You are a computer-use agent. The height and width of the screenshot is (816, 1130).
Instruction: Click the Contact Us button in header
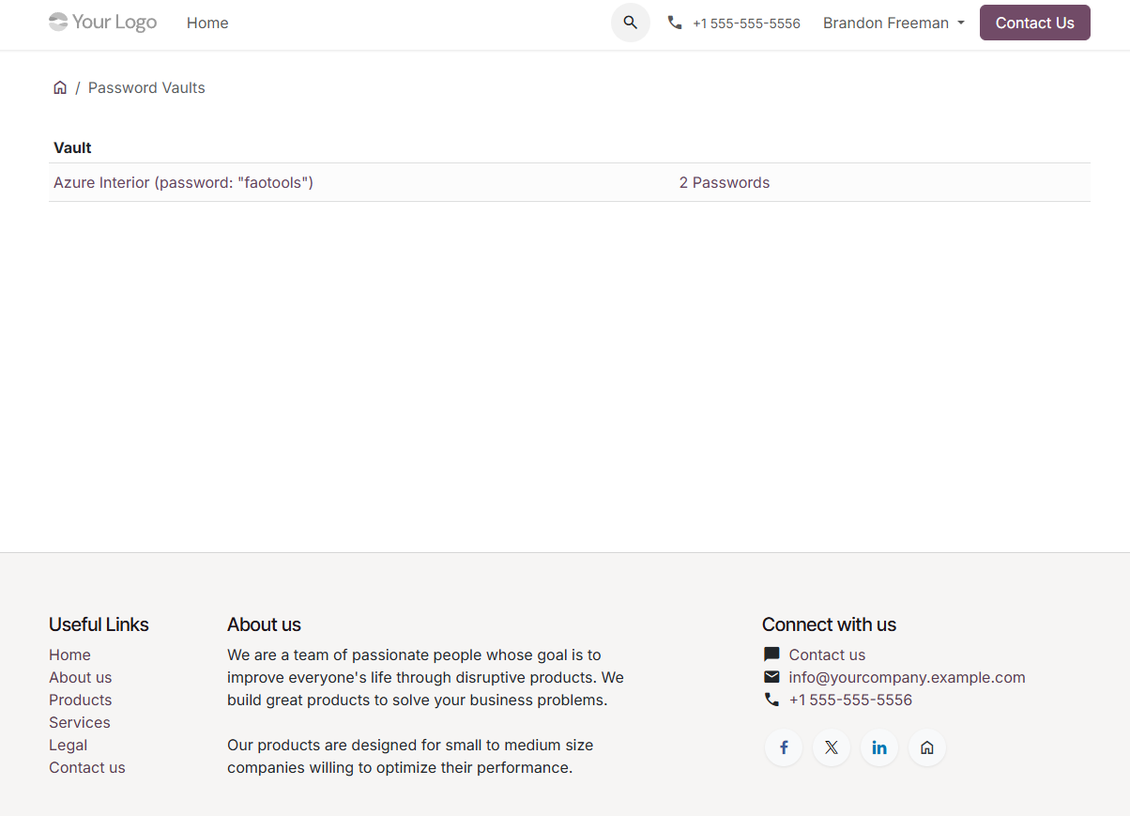1034,23
